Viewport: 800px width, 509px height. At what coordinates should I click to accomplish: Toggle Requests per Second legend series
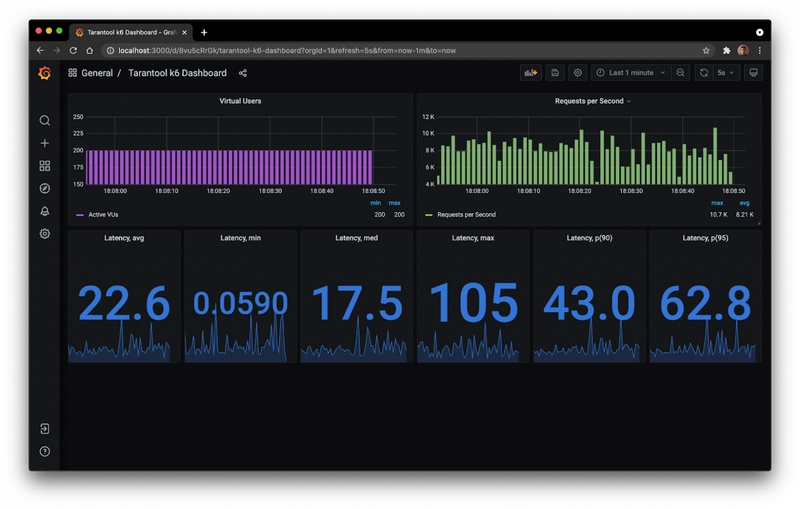coord(465,214)
